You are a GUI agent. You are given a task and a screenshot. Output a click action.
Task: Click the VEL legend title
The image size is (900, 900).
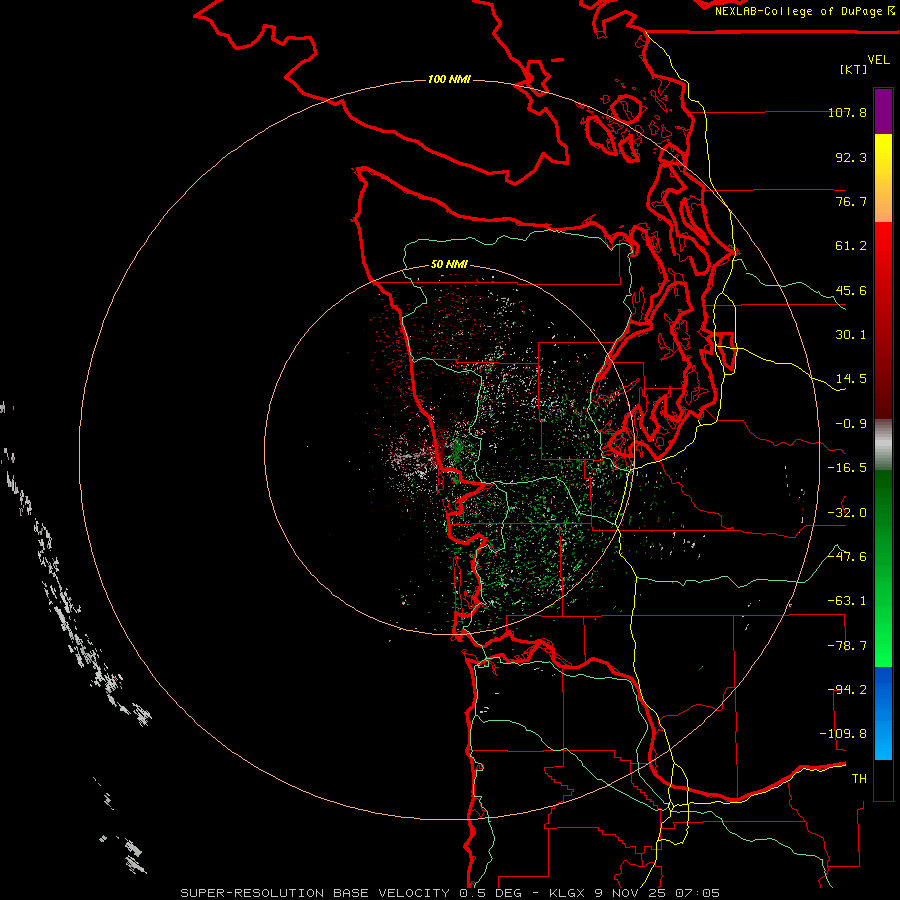[x=878, y=60]
